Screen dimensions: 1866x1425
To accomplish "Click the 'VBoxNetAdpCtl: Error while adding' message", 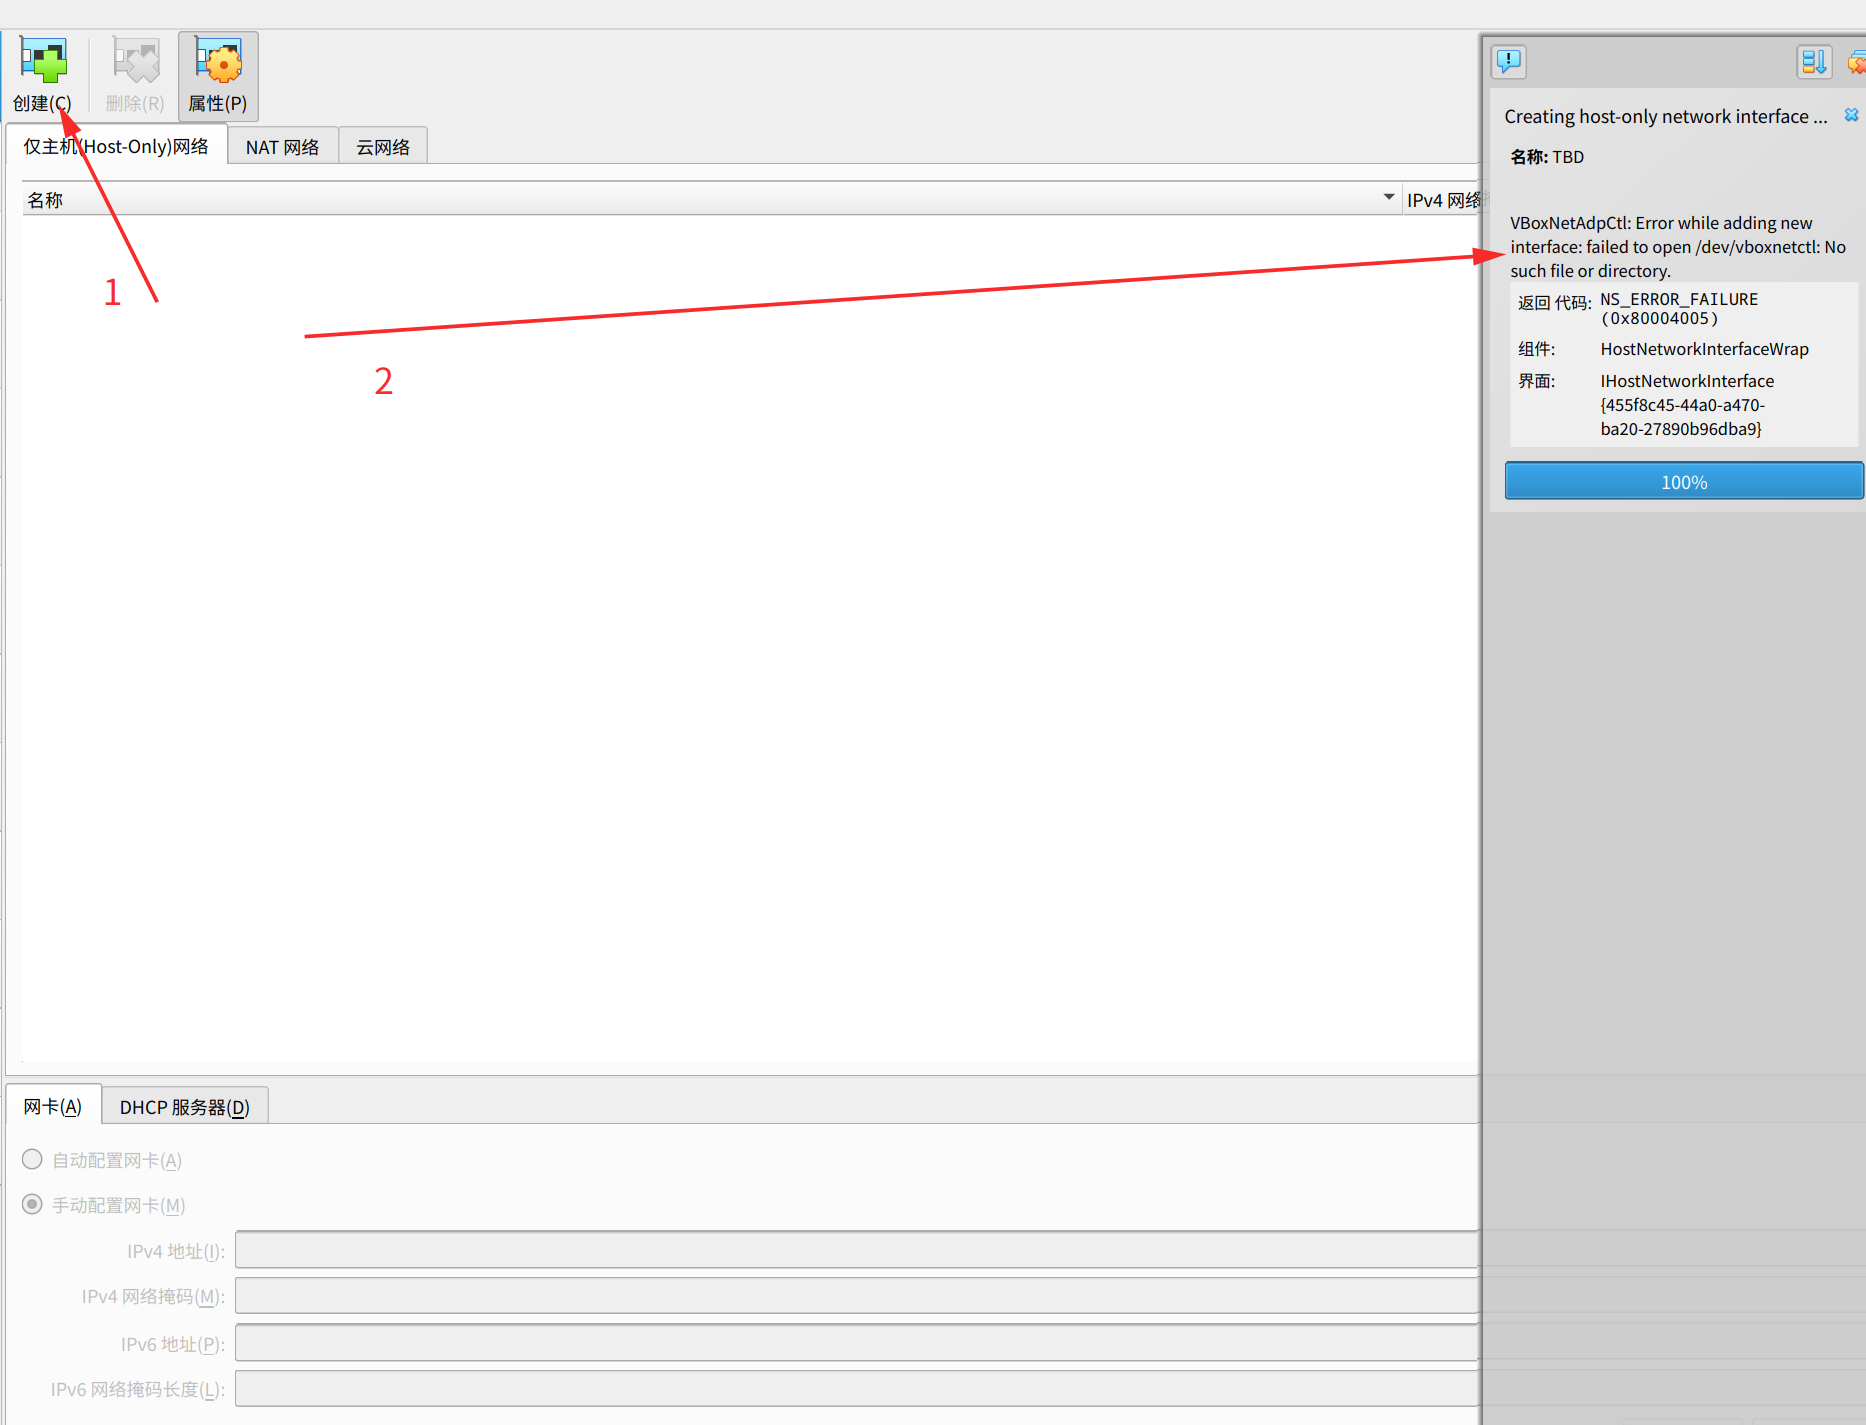I will click(x=1678, y=247).
